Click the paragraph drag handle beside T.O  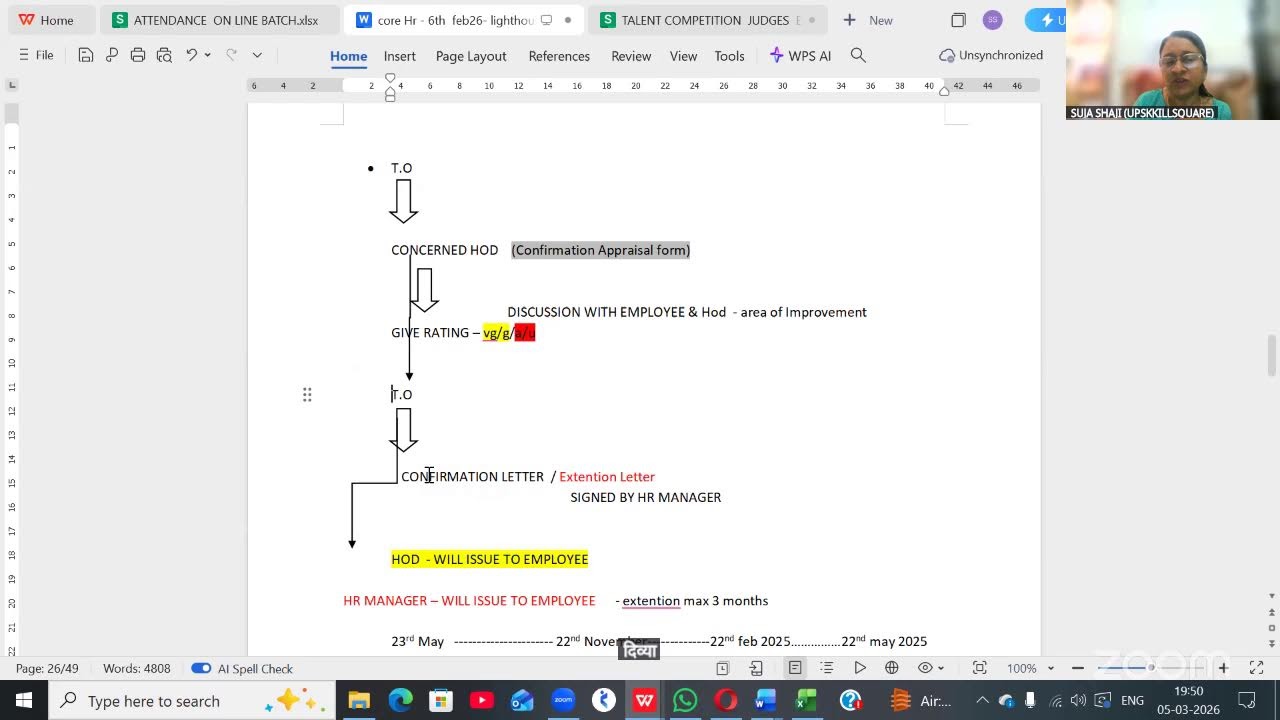pos(307,395)
